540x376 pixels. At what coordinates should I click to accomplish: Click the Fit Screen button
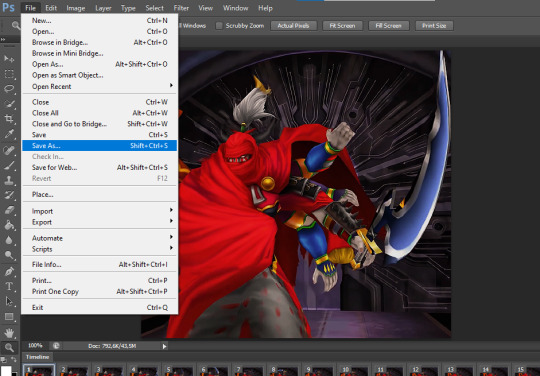(342, 26)
